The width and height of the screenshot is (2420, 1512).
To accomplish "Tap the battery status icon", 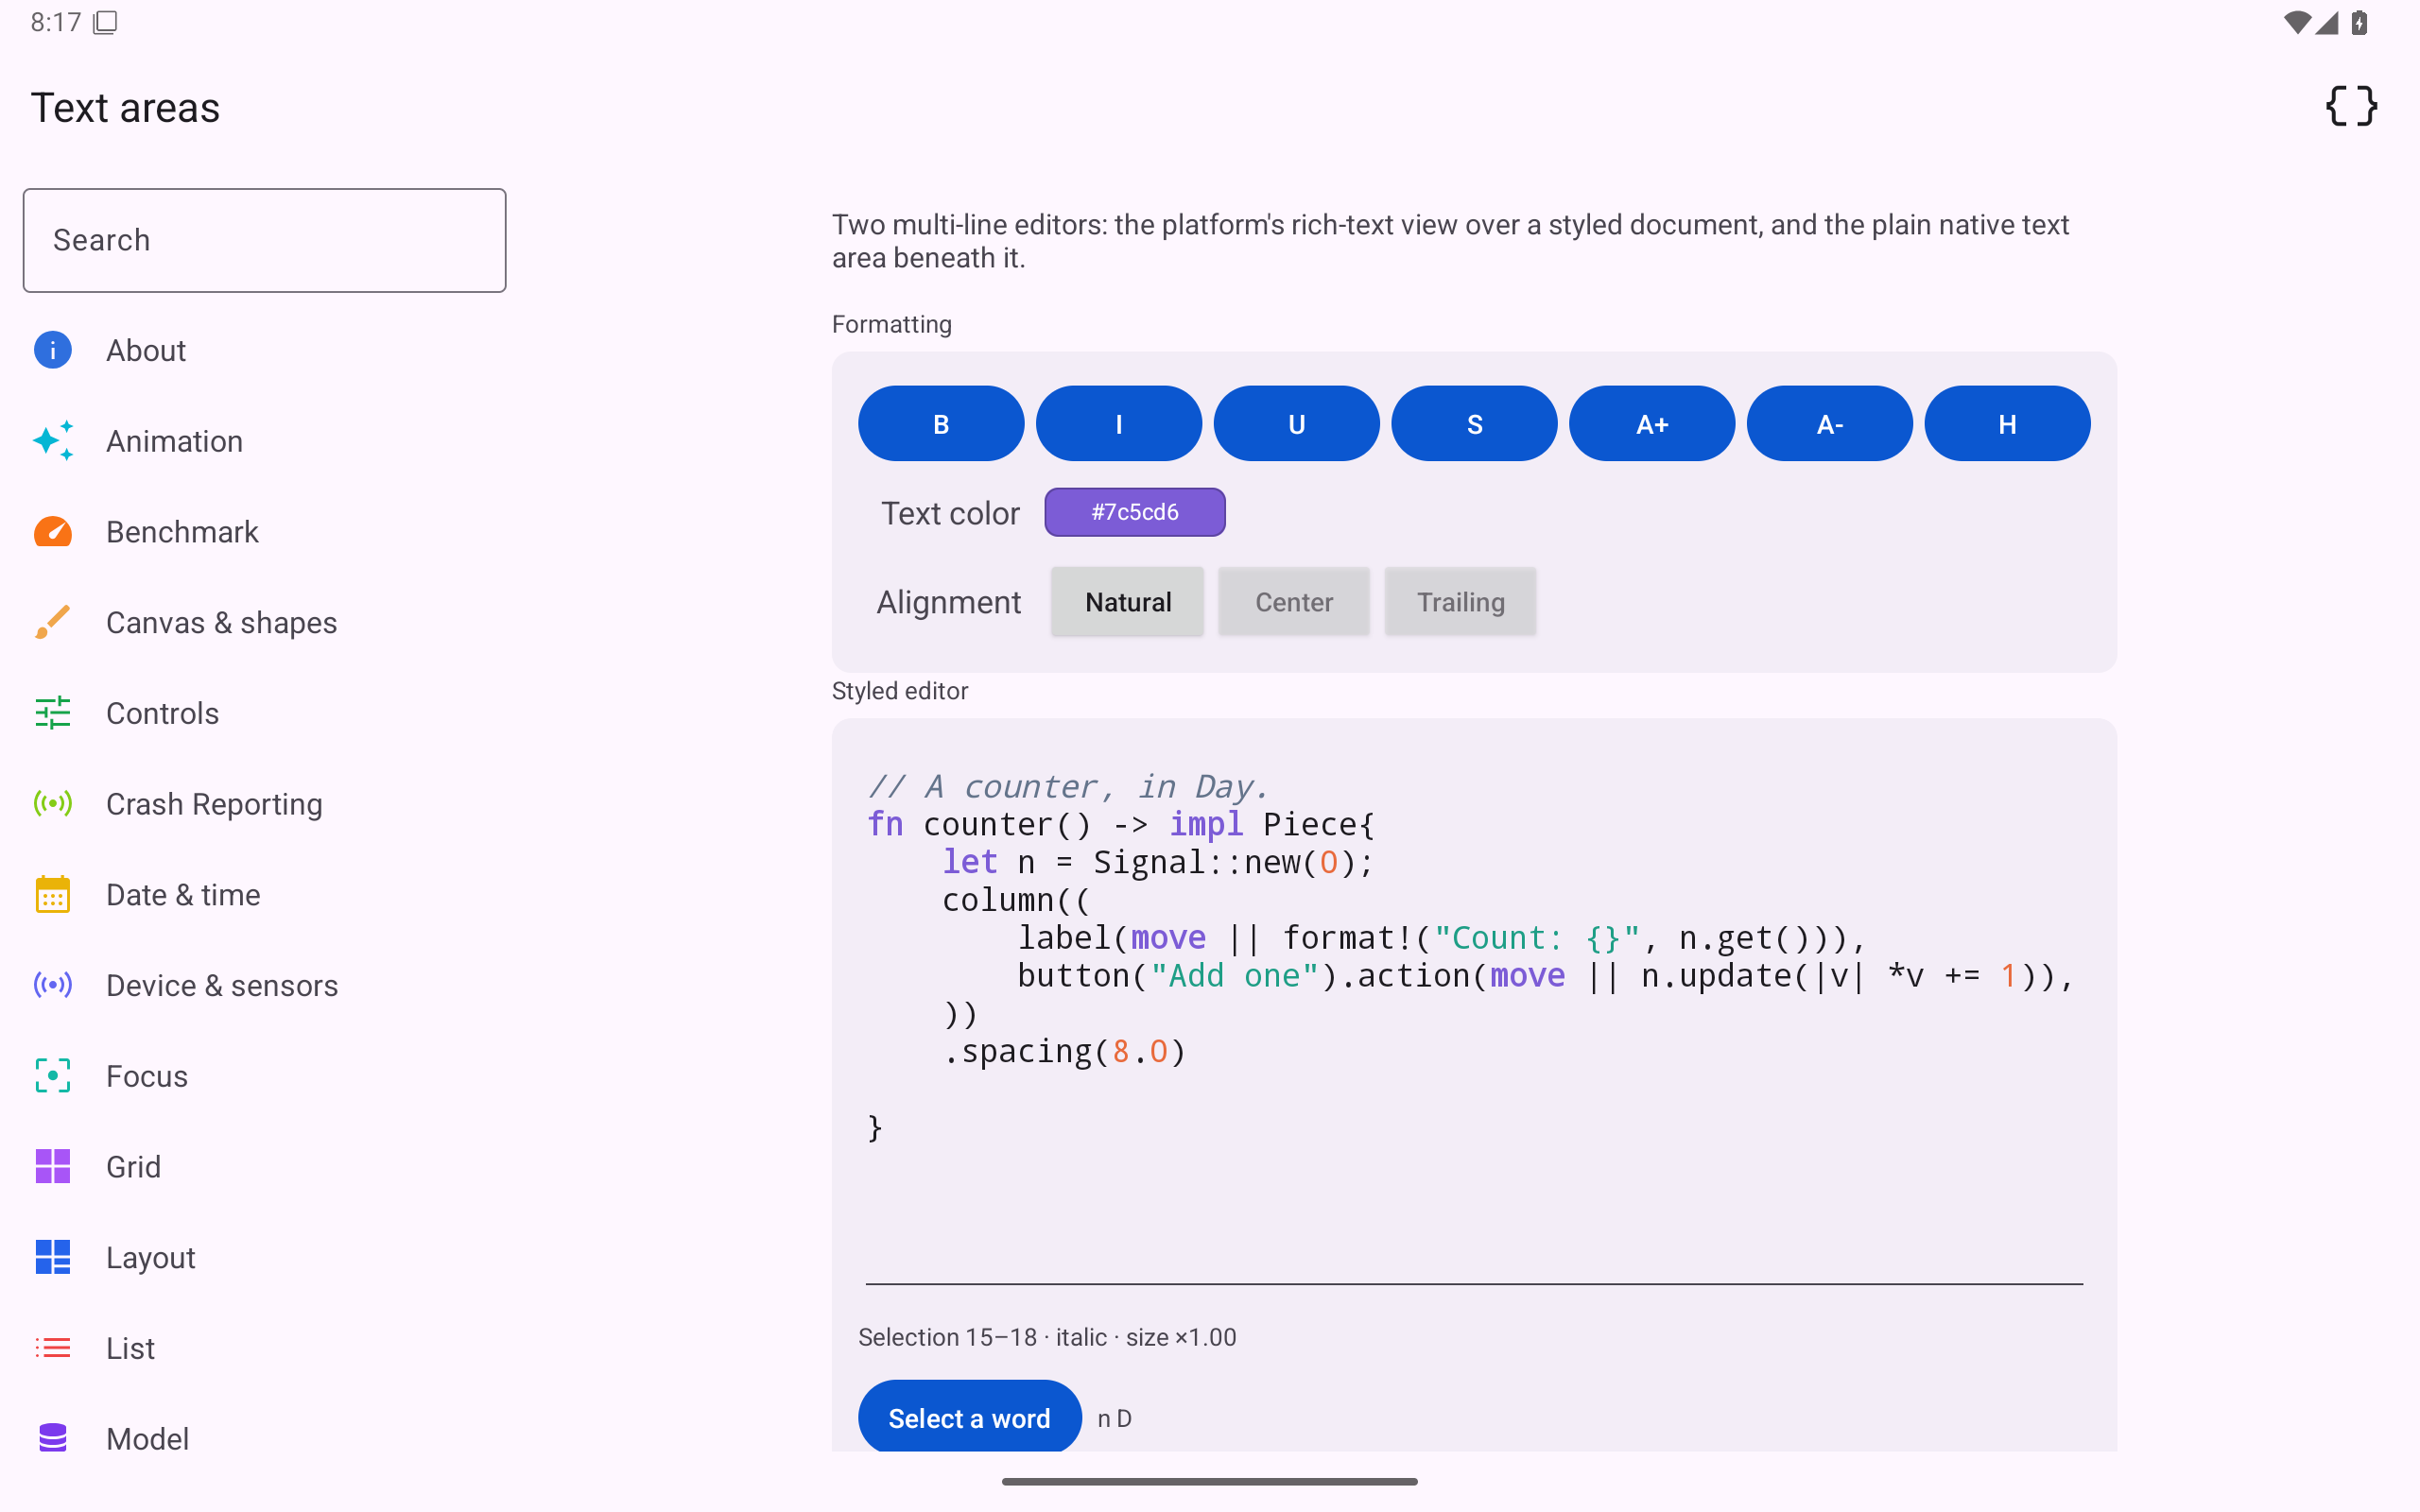I will (2360, 22).
